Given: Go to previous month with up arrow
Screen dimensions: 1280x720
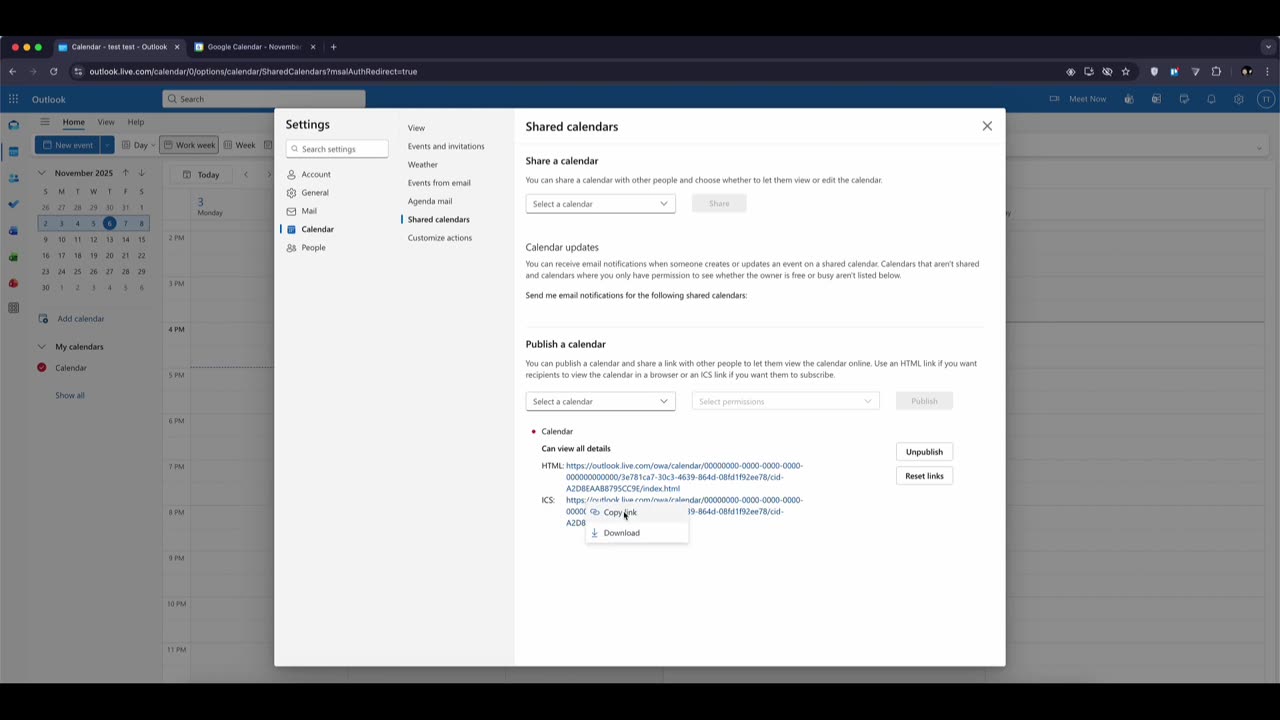Looking at the screenshot, I should [125, 173].
